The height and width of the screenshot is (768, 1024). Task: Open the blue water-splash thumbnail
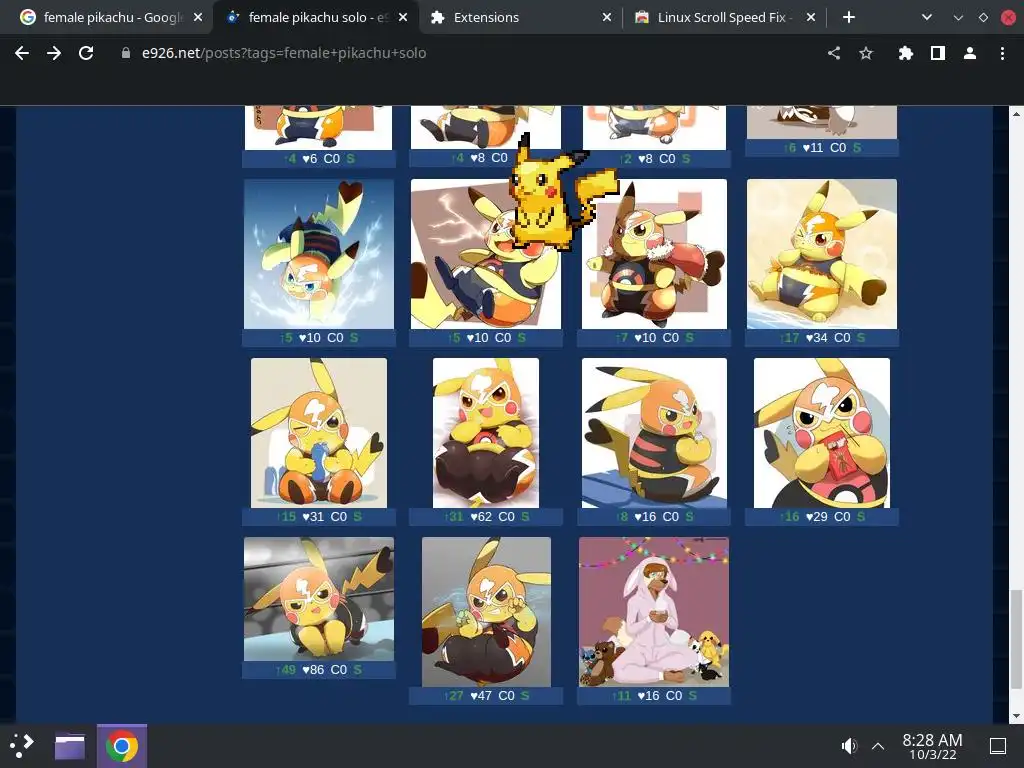(x=319, y=254)
